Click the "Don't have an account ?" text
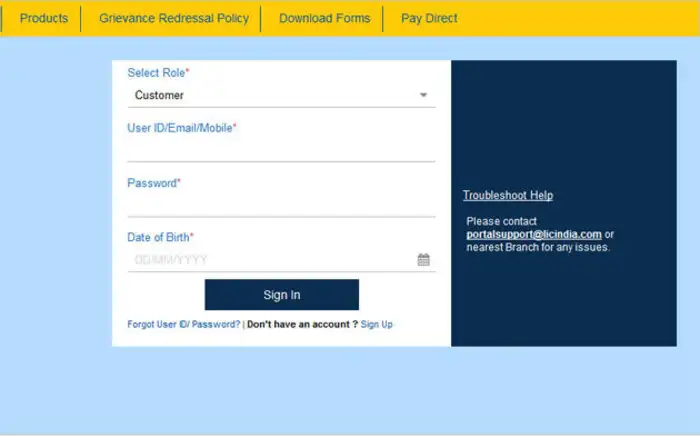 (302, 324)
